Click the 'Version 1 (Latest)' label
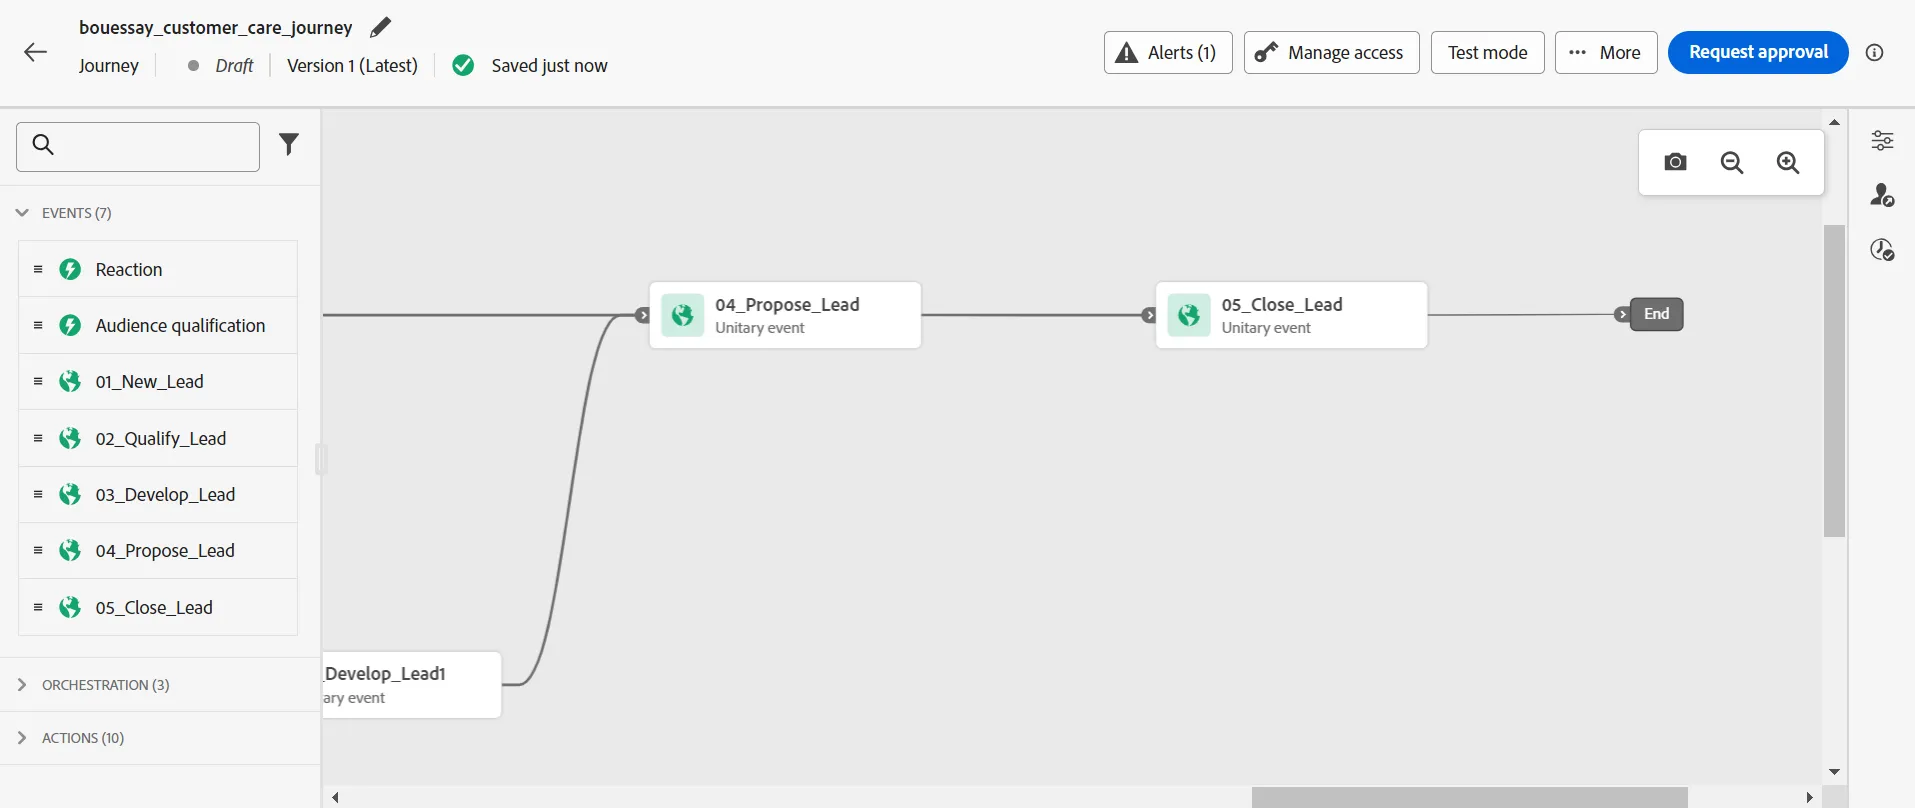The height and width of the screenshot is (808, 1915). tap(352, 66)
